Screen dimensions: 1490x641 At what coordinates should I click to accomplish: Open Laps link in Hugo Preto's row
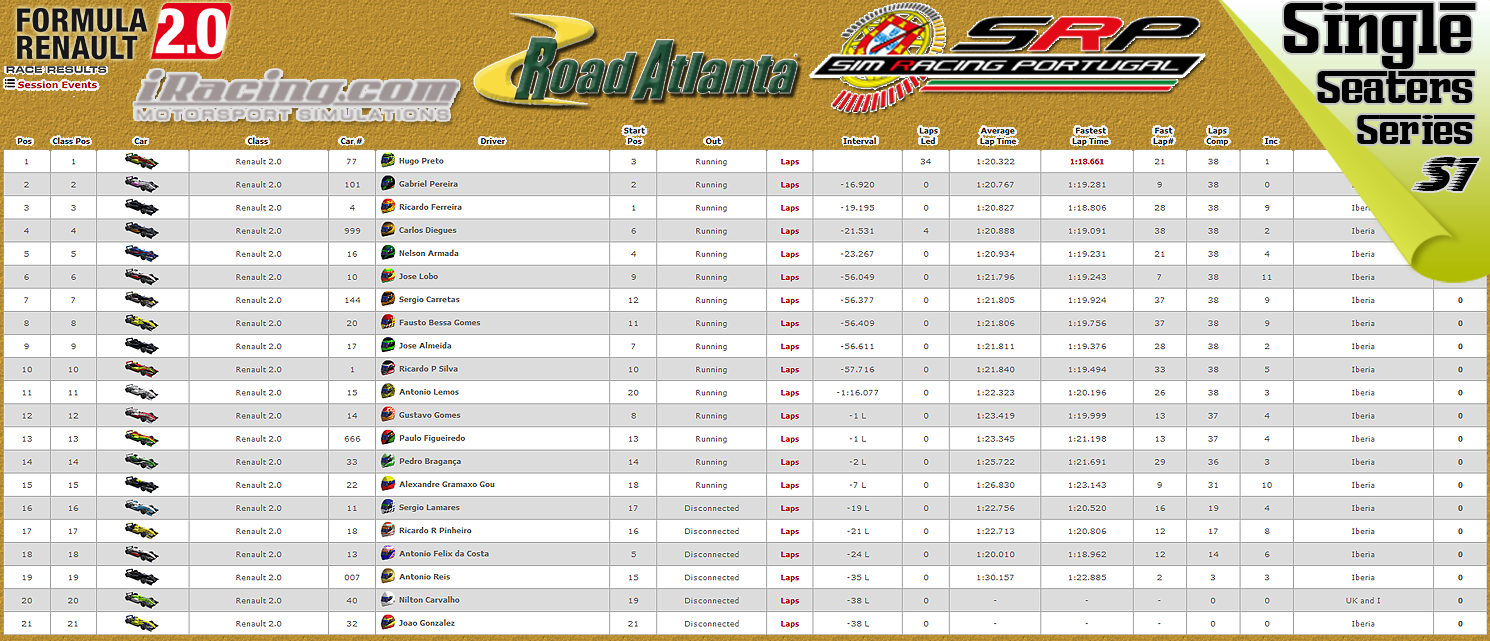[x=790, y=161]
